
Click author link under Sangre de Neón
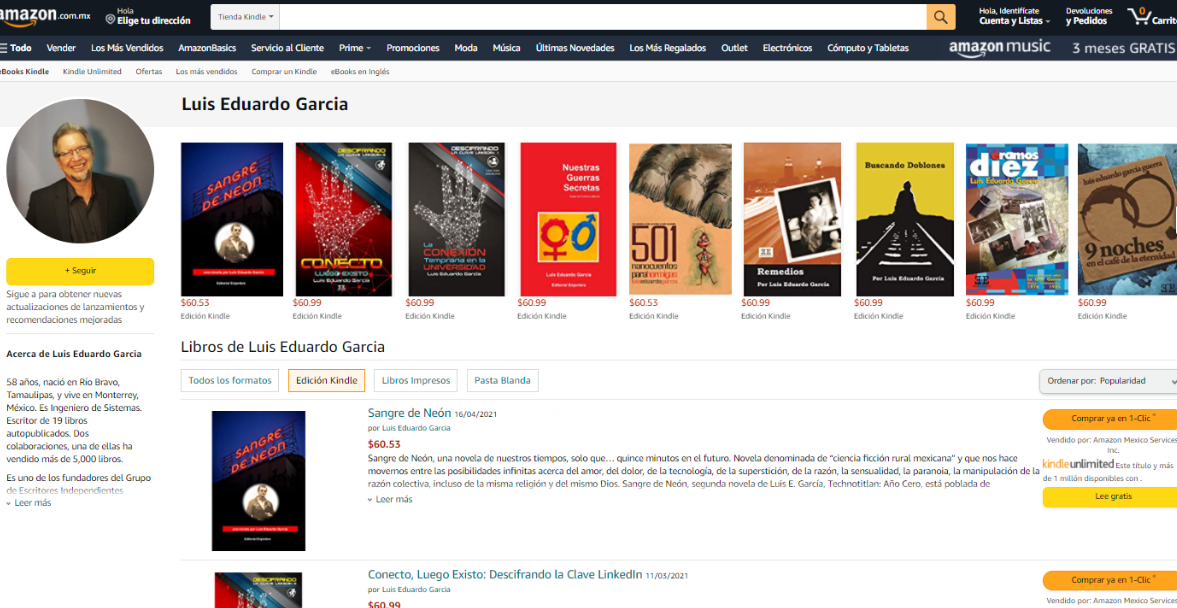point(417,428)
